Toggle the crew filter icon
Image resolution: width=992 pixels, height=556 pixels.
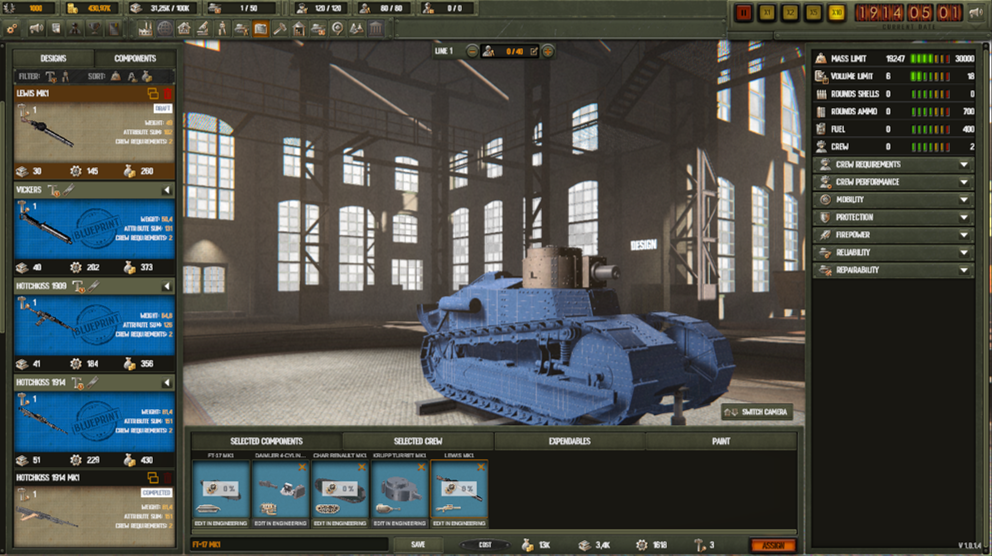click(x=65, y=77)
